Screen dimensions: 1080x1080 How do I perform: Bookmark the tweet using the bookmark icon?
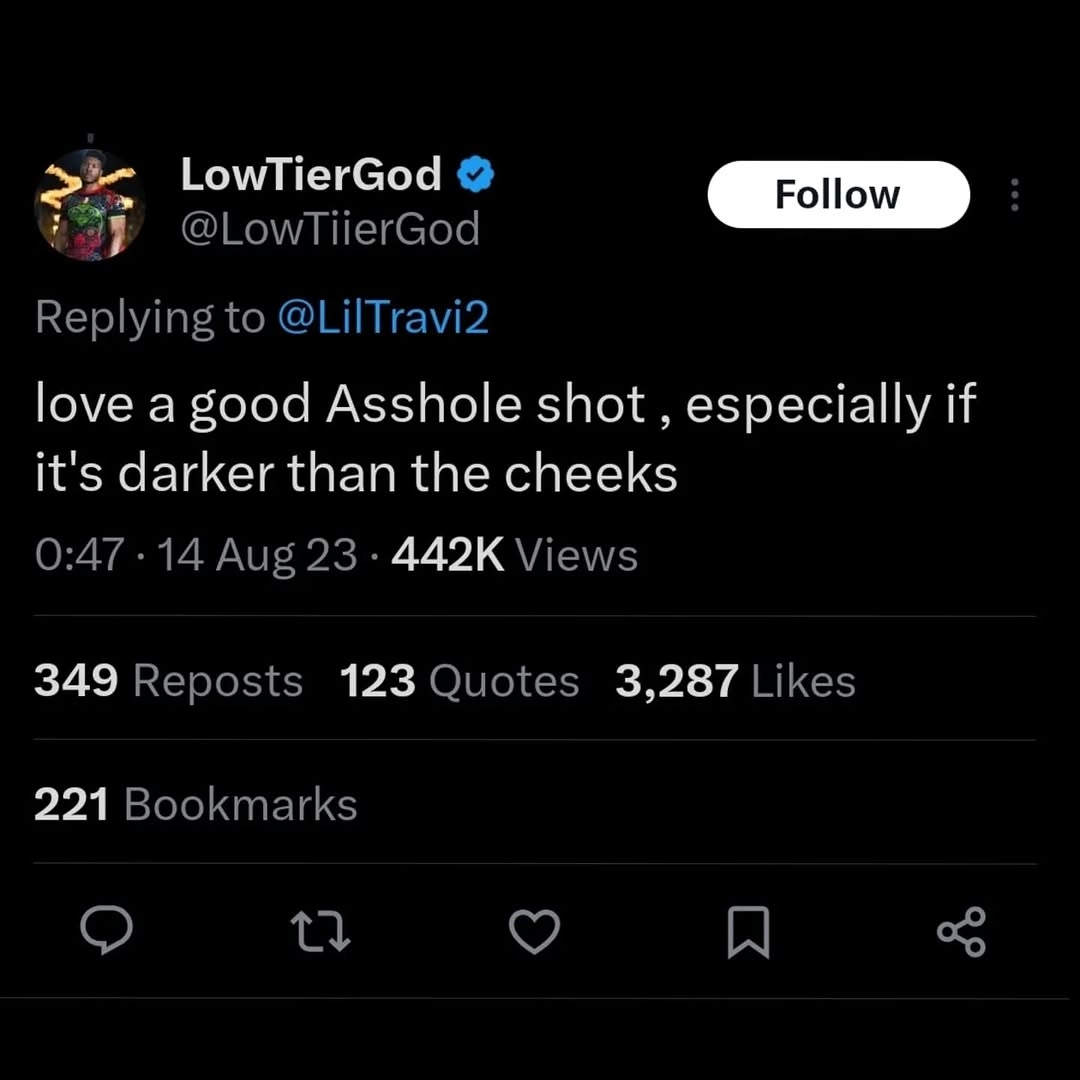point(749,932)
